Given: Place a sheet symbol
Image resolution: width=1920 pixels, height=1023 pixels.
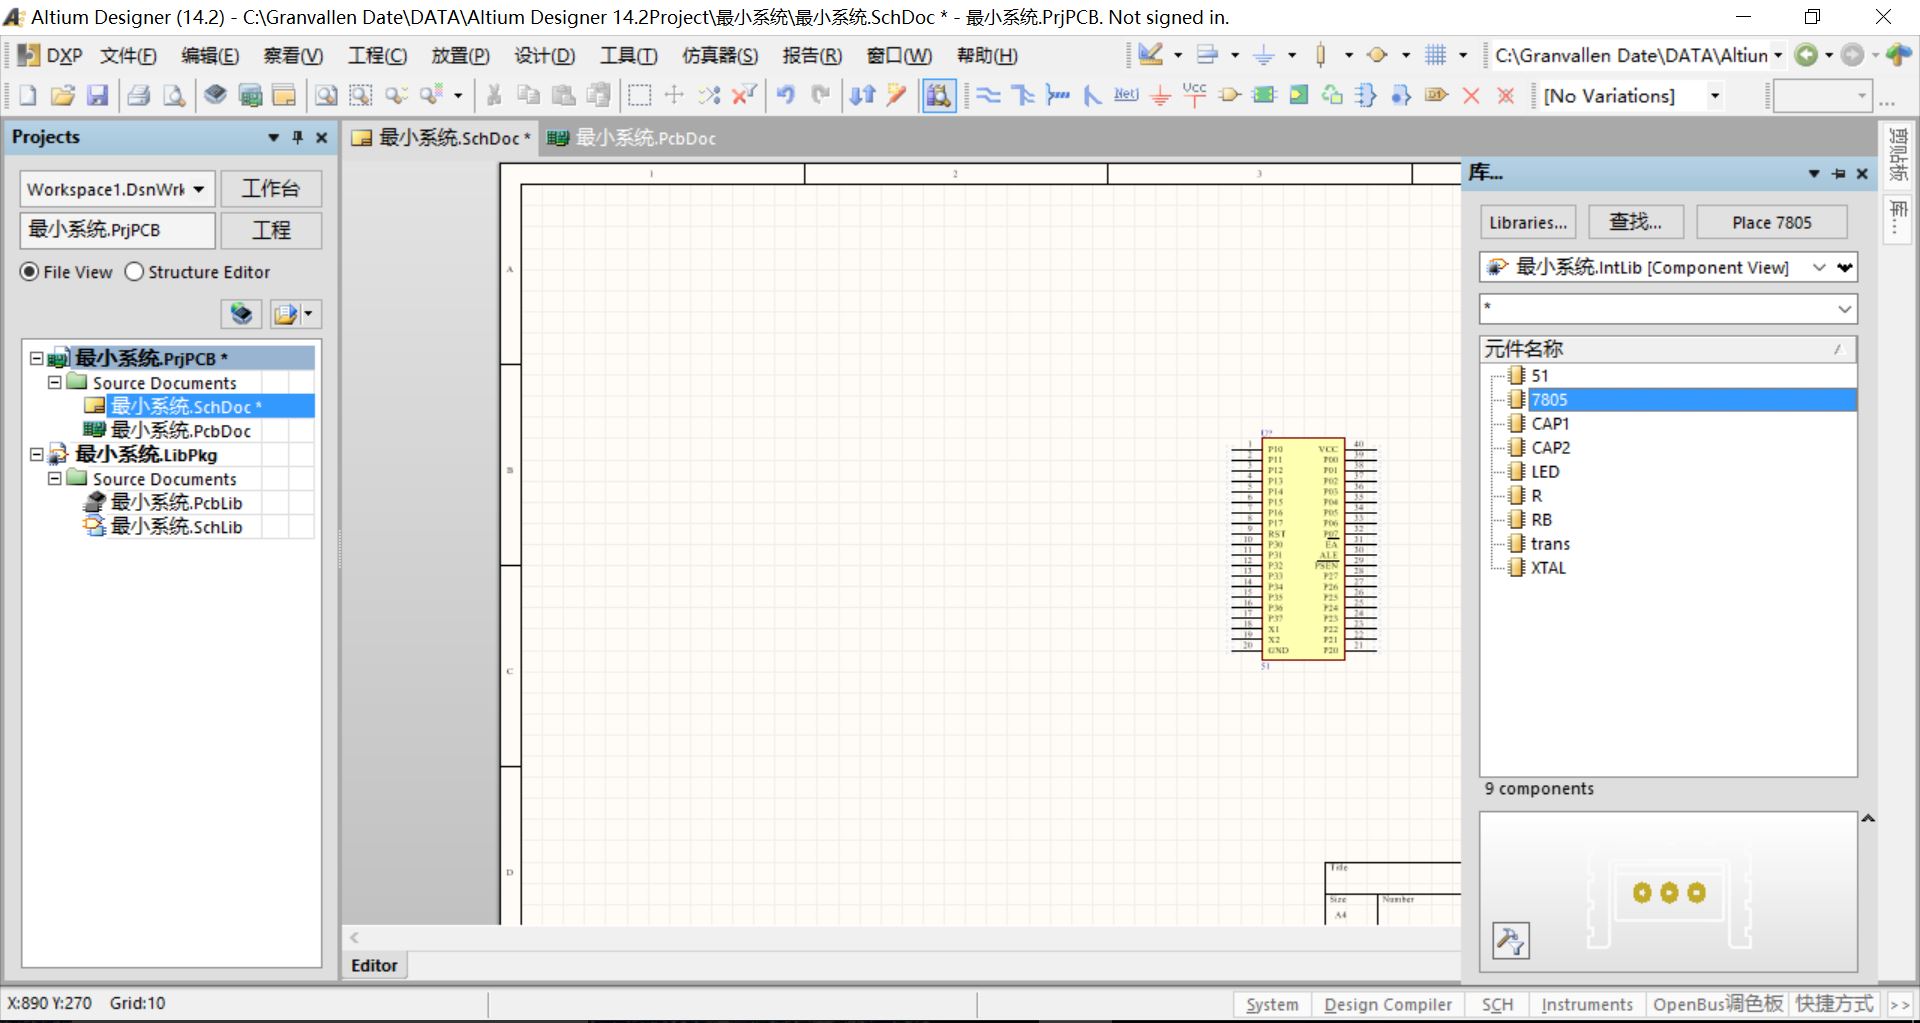Looking at the screenshot, I should coord(1264,96).
